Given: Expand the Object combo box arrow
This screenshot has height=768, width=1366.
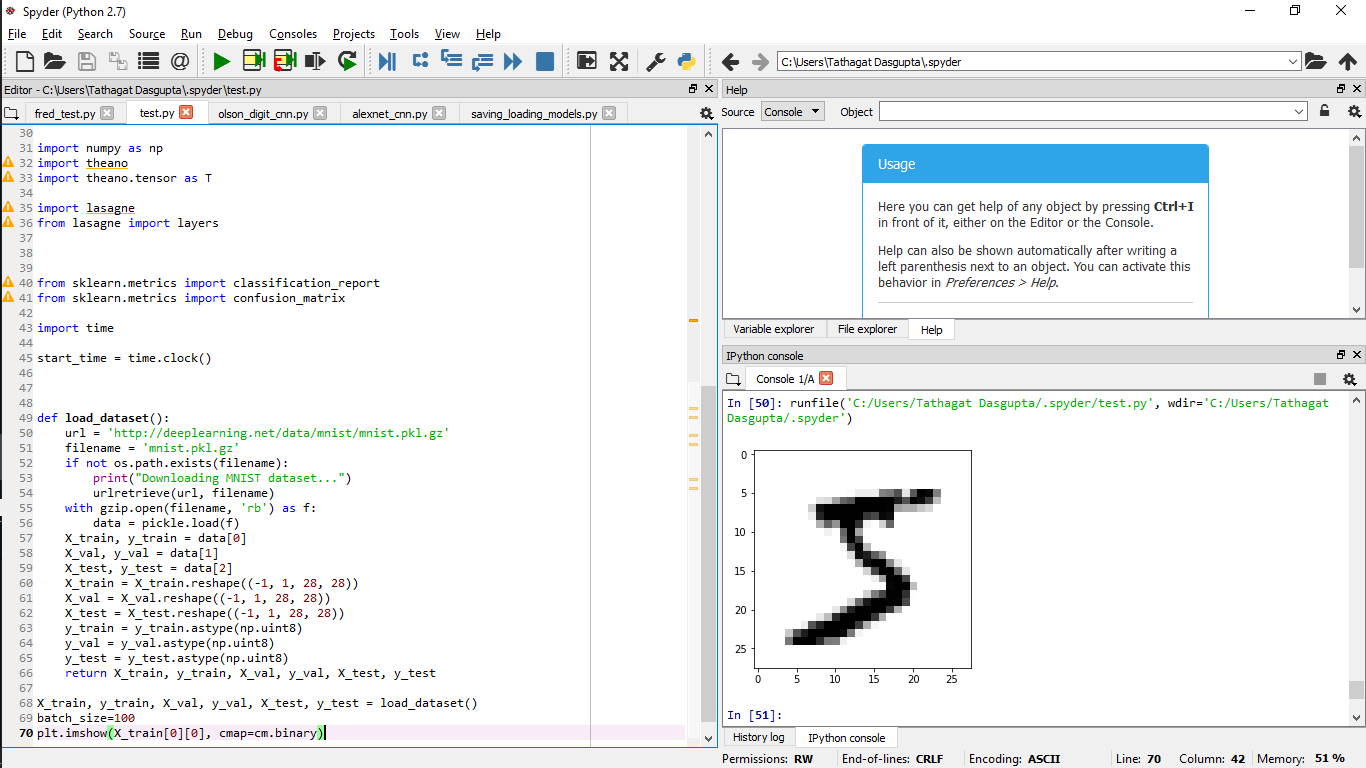Looking at the screenshot, I should pyautogui.click(x=1299, y=112).
